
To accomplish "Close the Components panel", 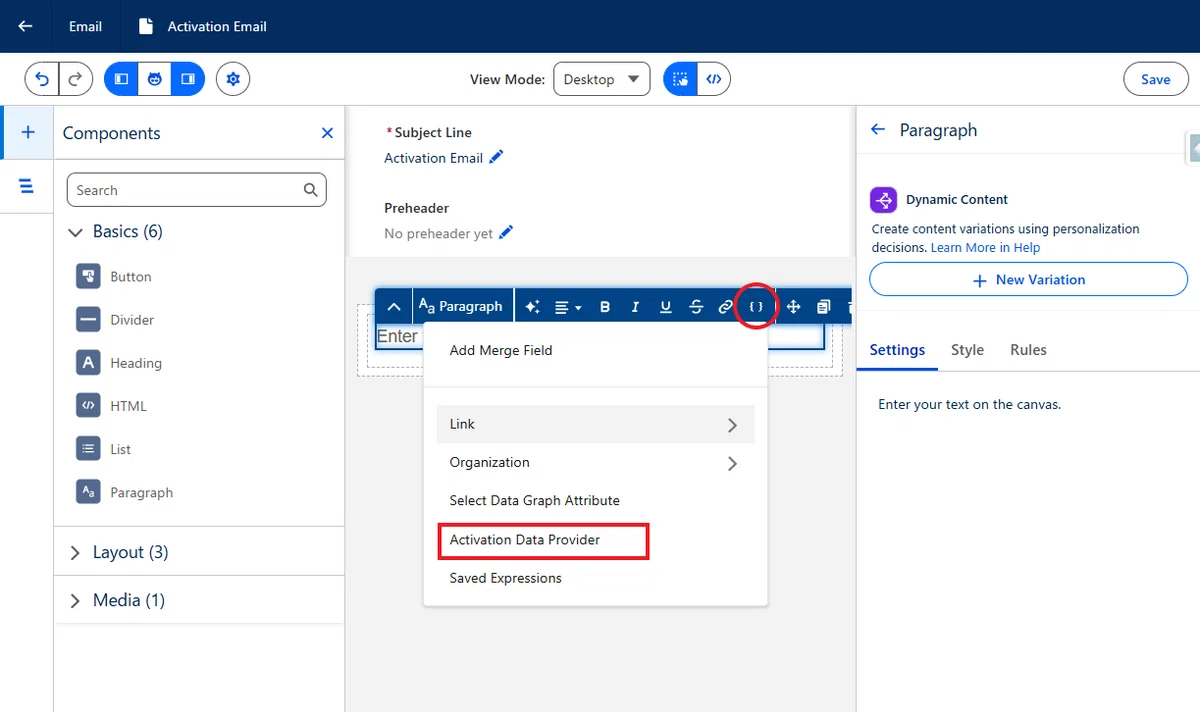I will tap(327, 133).
